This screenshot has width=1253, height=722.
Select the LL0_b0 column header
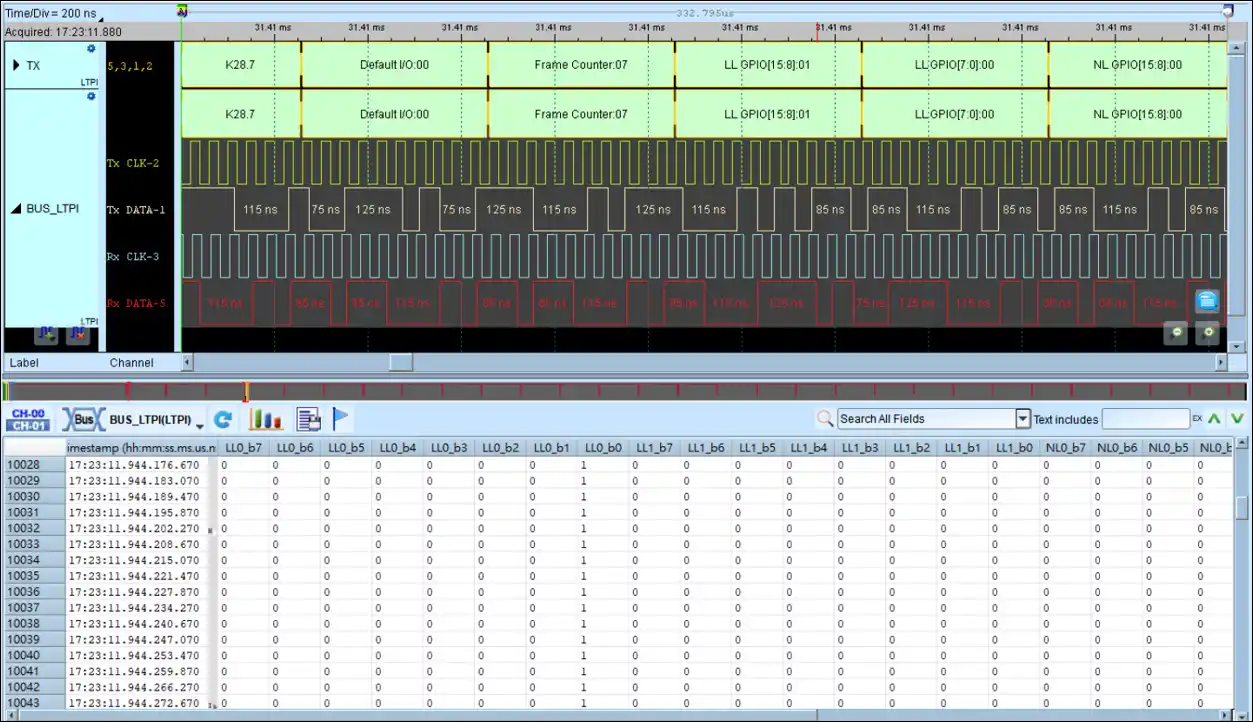click(x=603, y=447)
